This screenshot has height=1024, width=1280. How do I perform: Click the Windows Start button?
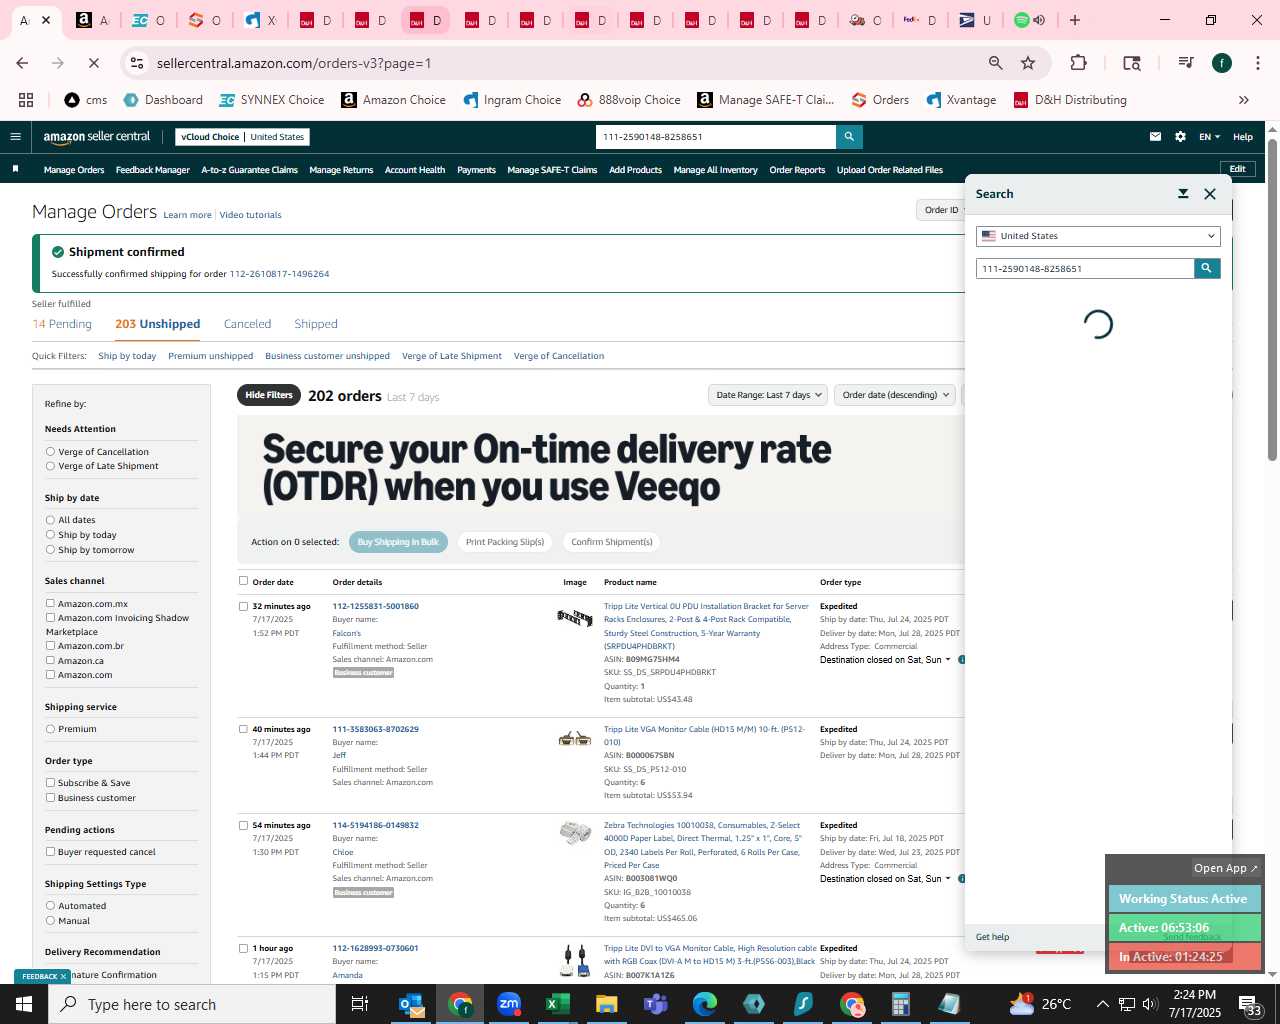pos(24,1004)
